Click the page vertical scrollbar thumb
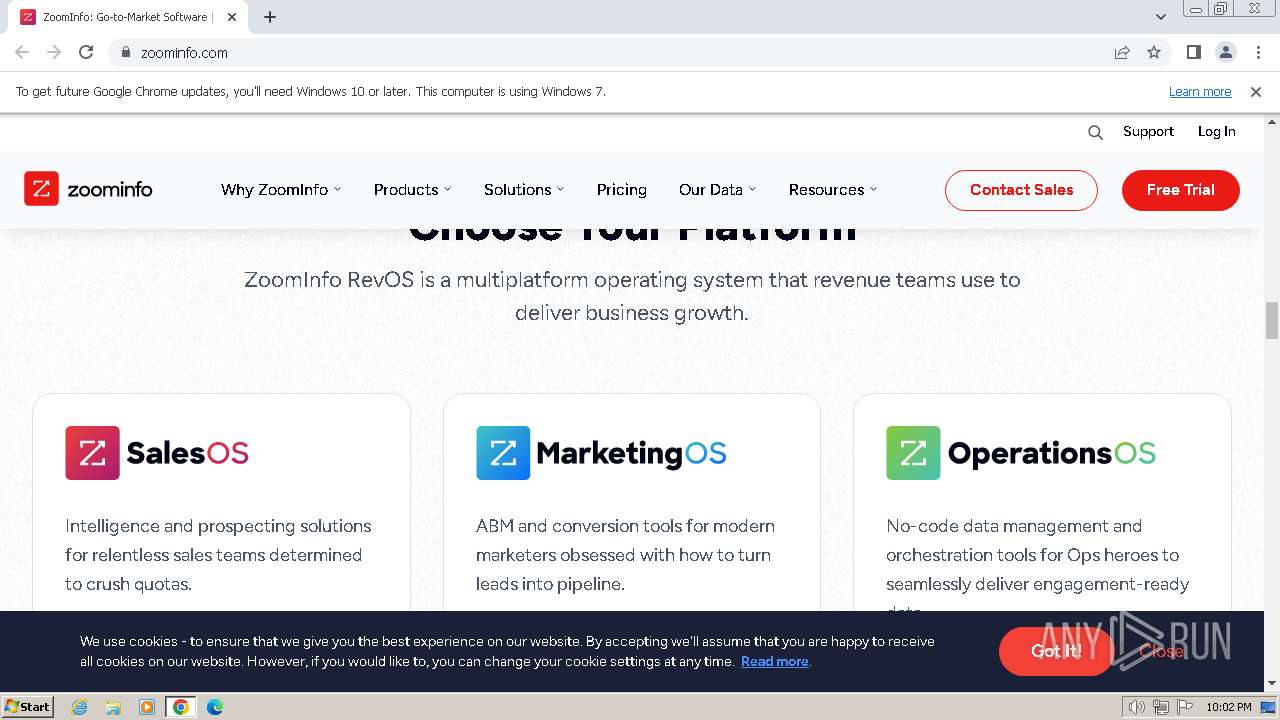 (x=1272, y=321)
